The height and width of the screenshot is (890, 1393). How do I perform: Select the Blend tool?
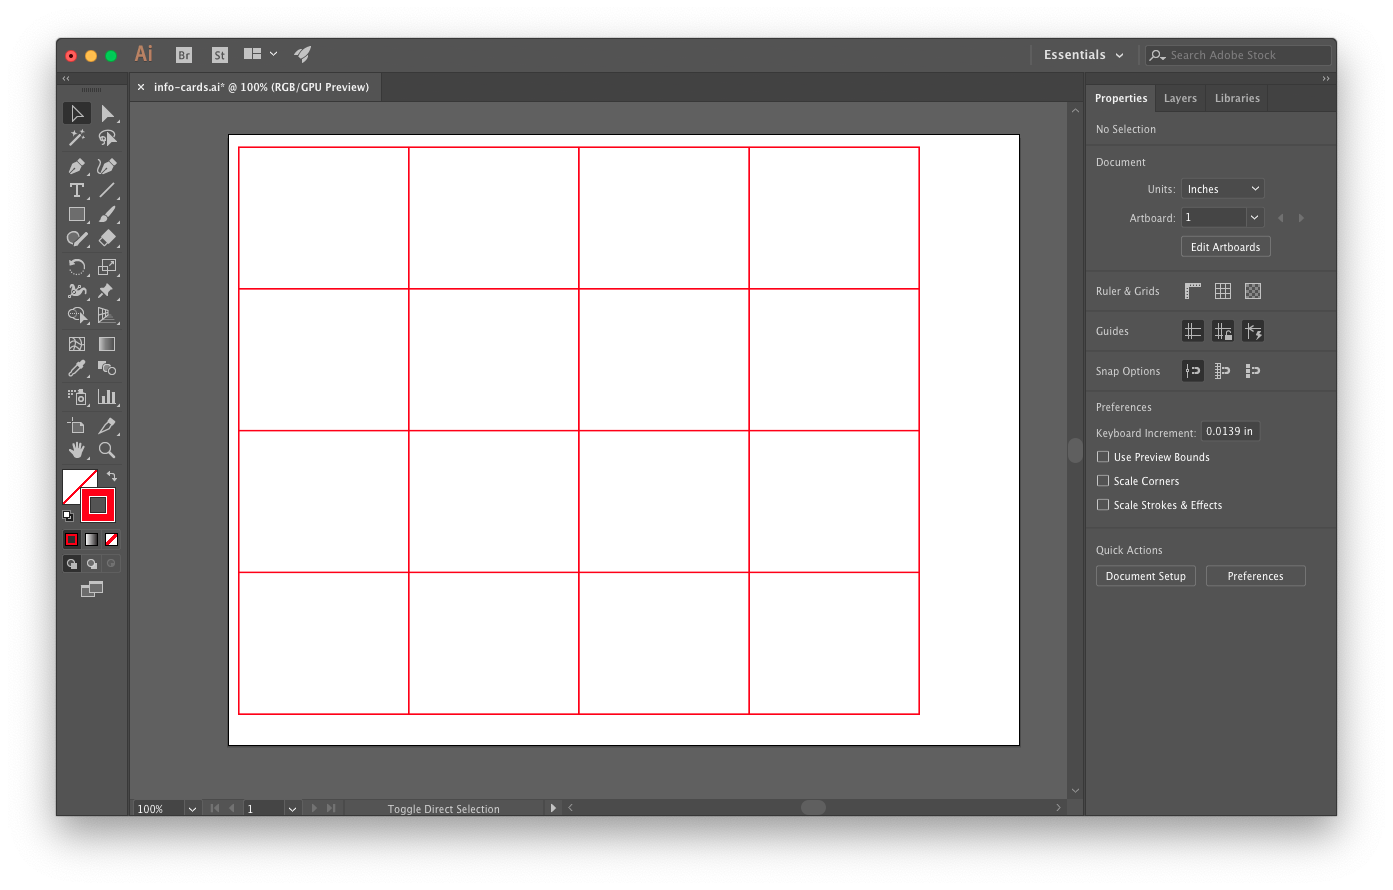point(107,368)
